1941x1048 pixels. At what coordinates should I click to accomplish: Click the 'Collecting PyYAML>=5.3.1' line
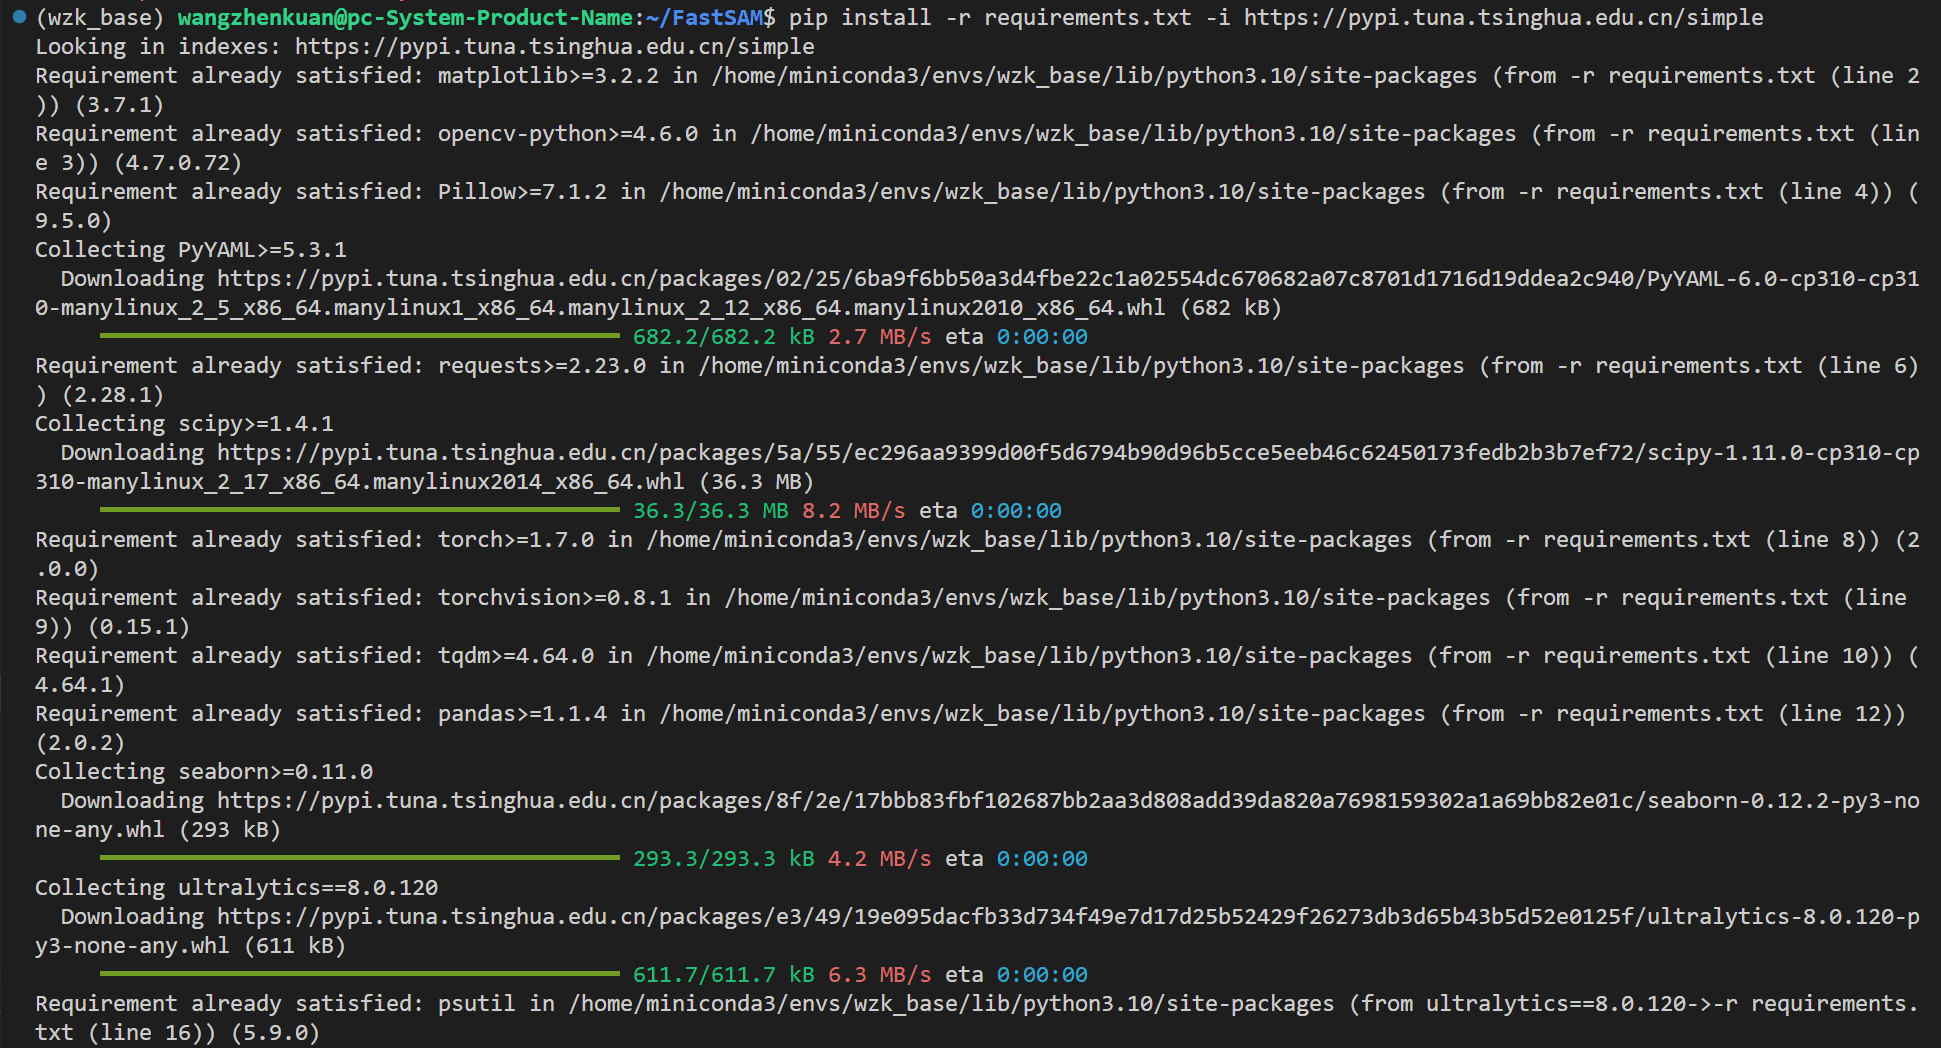[x=191, y=250]
